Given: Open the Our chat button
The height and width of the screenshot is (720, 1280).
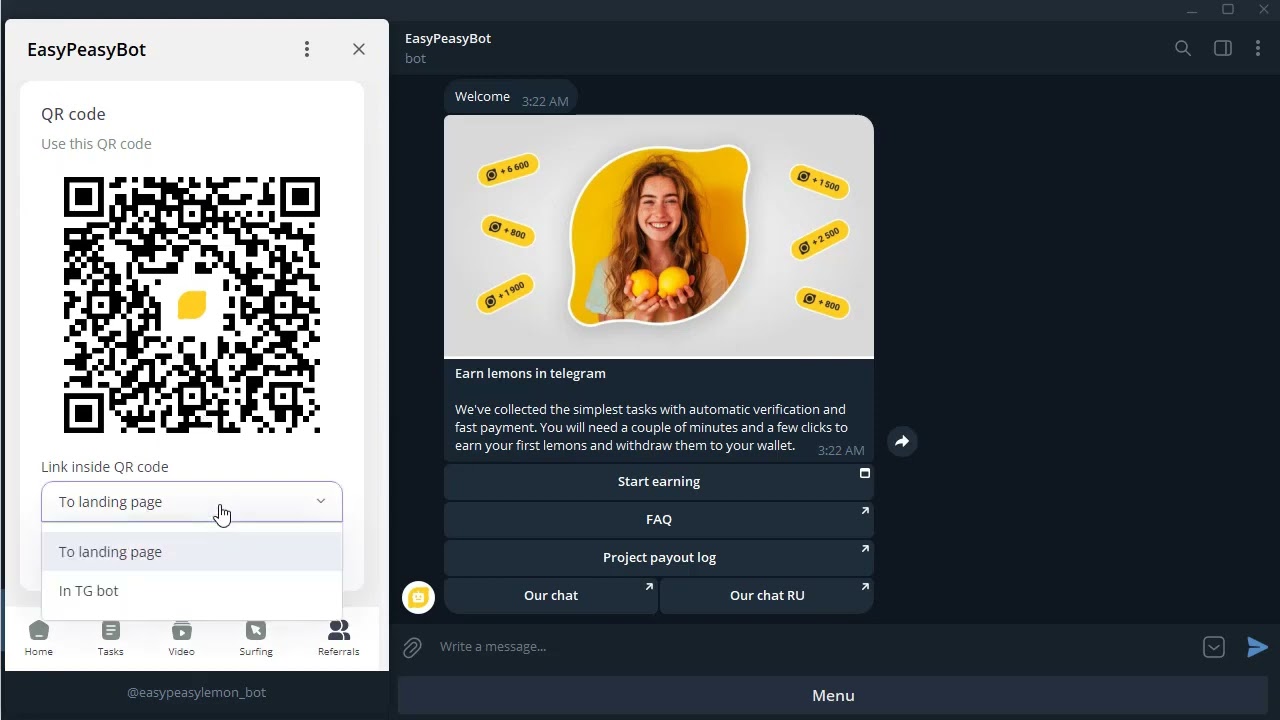Looking at the screenshot, I should [551, 595].
